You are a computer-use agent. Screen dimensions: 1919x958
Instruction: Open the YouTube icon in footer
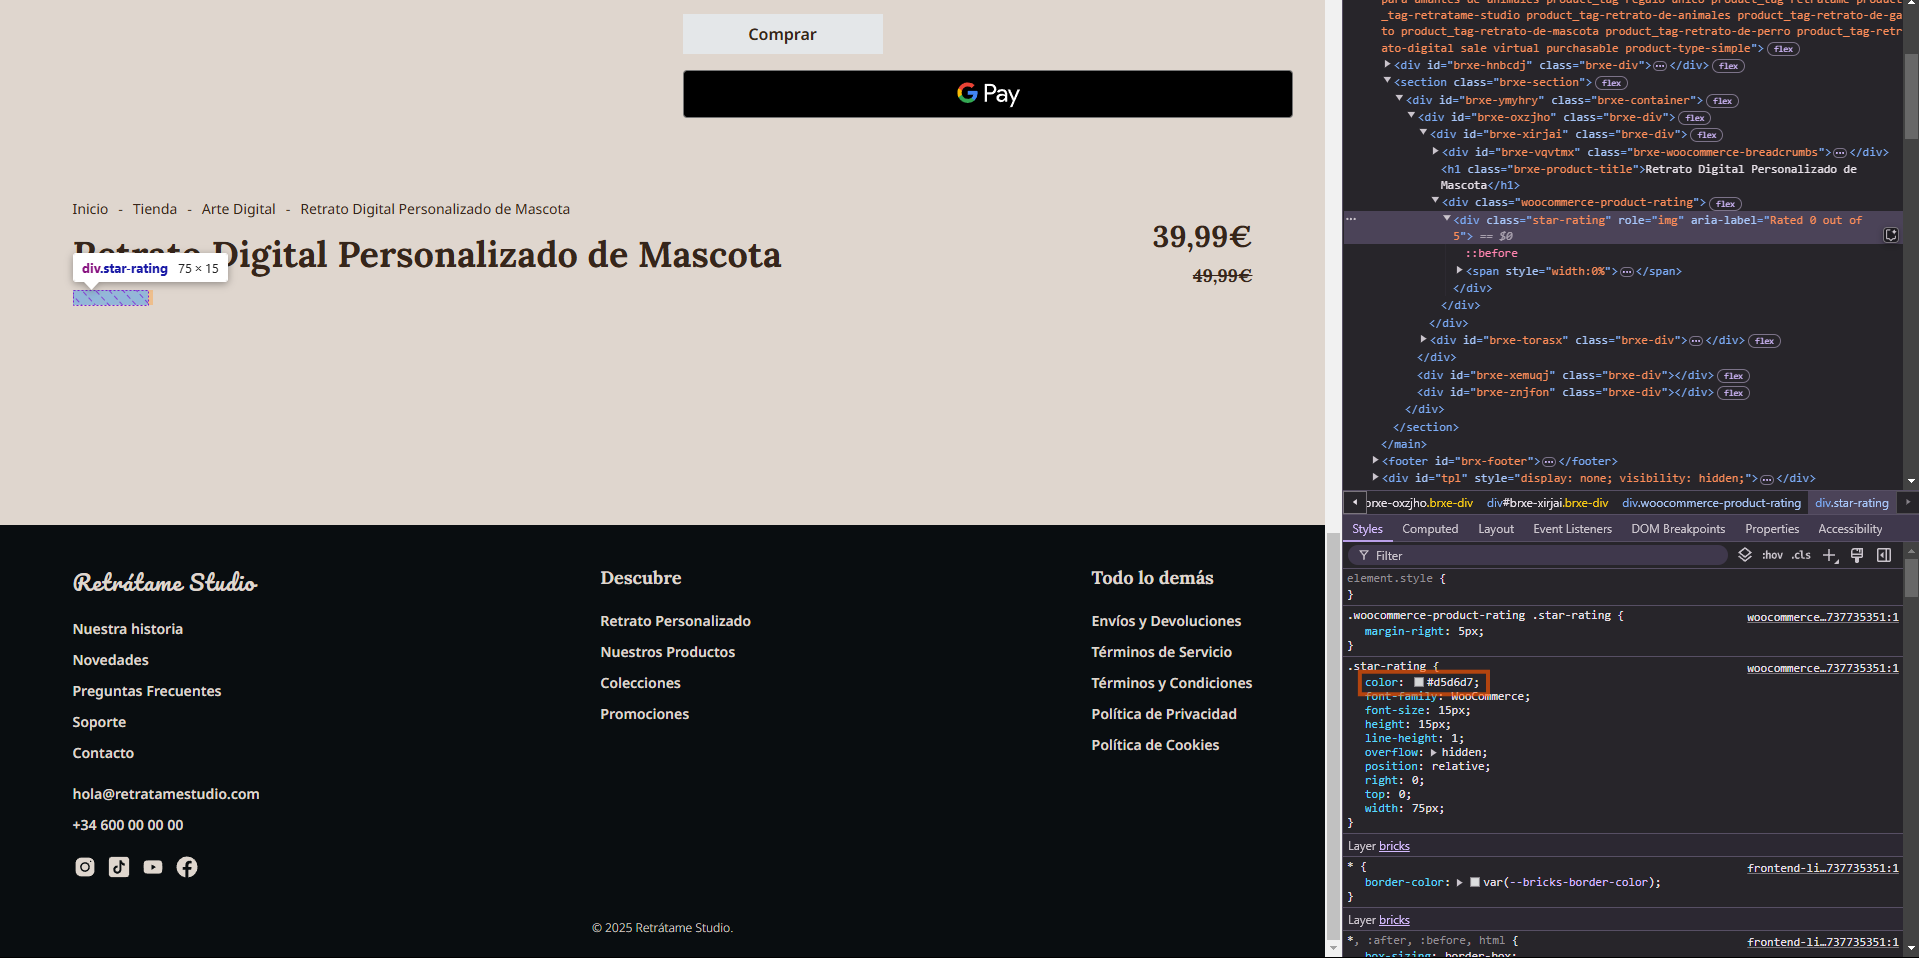153,867
